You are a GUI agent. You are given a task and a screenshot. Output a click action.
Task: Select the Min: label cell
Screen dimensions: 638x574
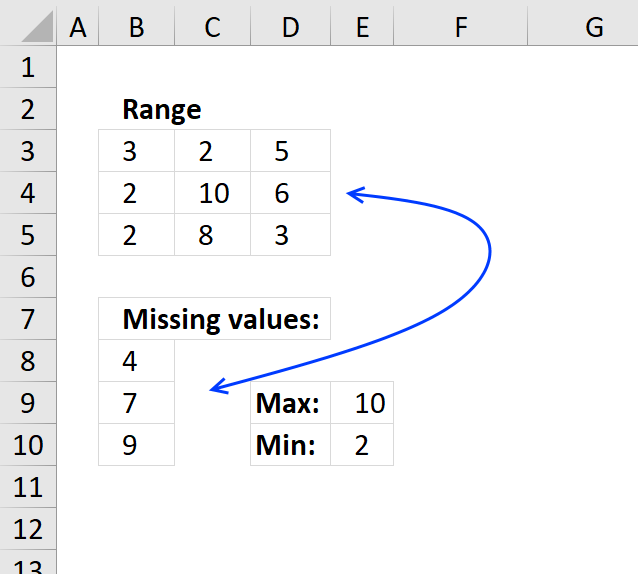[291, 445]
